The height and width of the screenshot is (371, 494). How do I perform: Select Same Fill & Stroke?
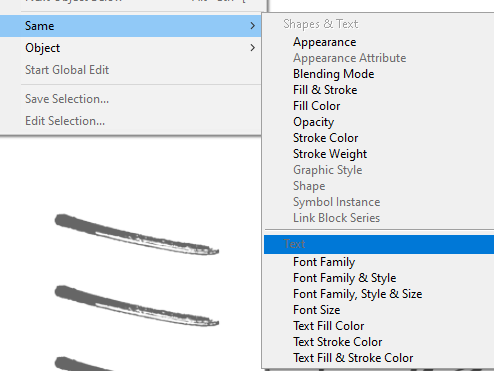325,90
